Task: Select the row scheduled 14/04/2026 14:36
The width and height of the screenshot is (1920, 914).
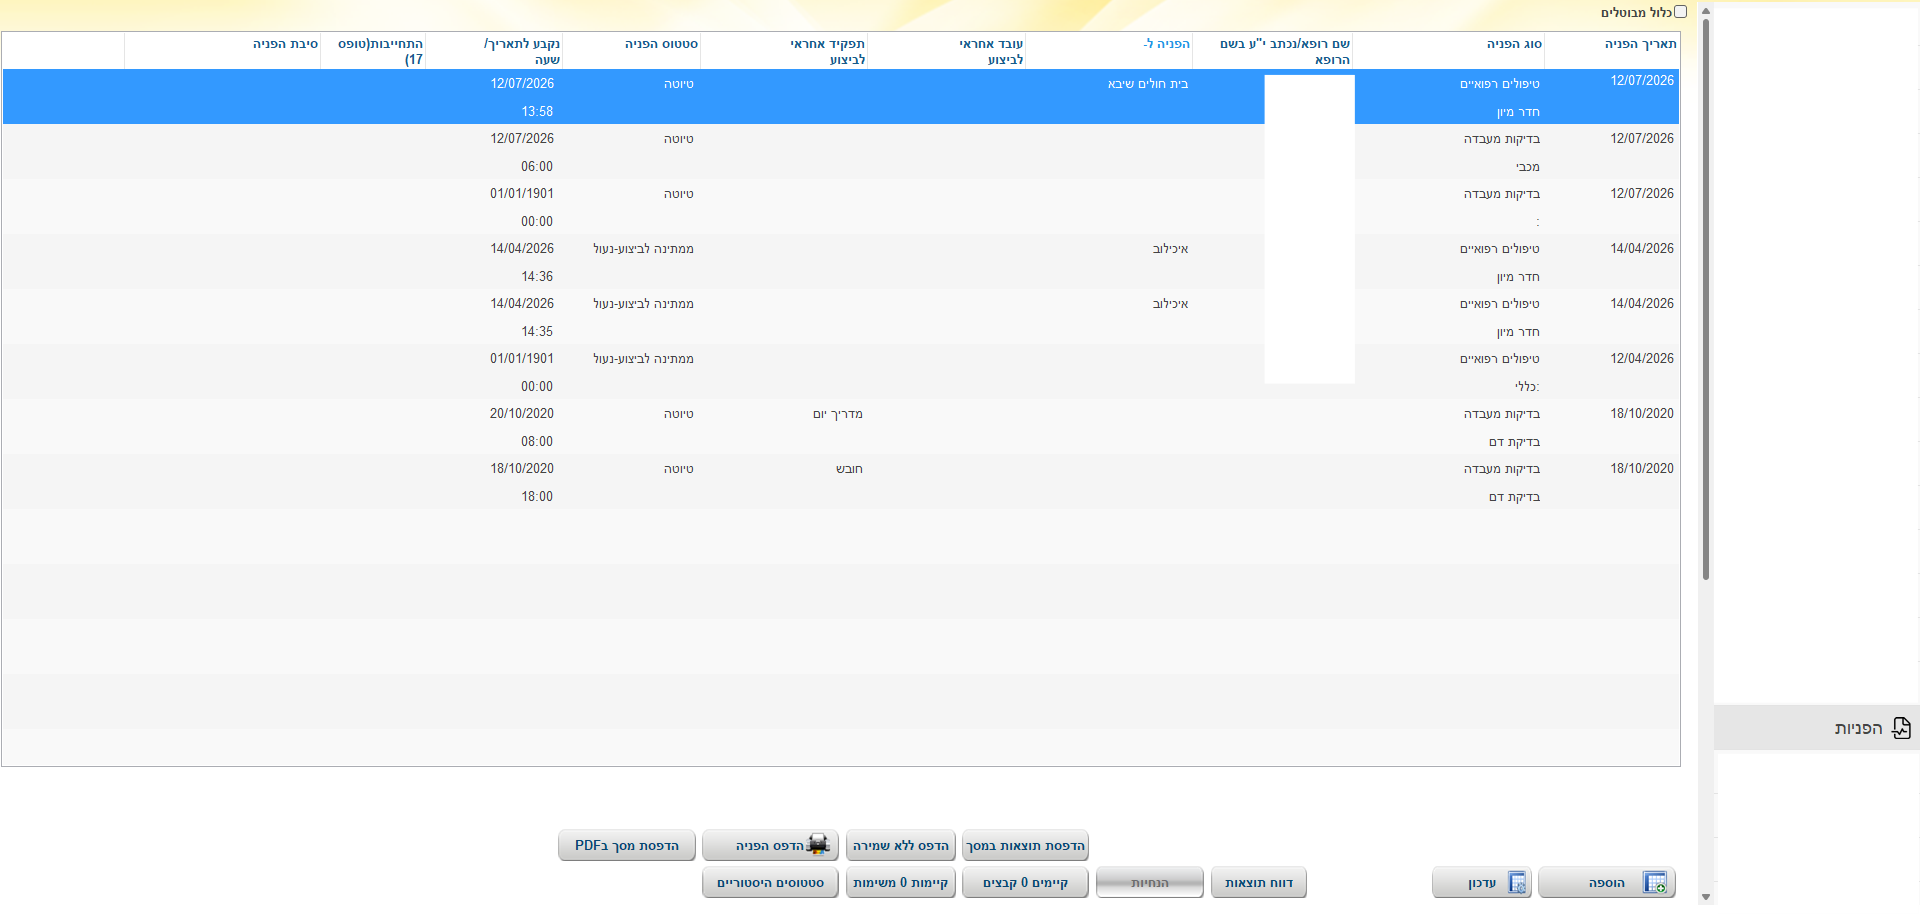Action: pyautogui.click(x=840, y=262)
